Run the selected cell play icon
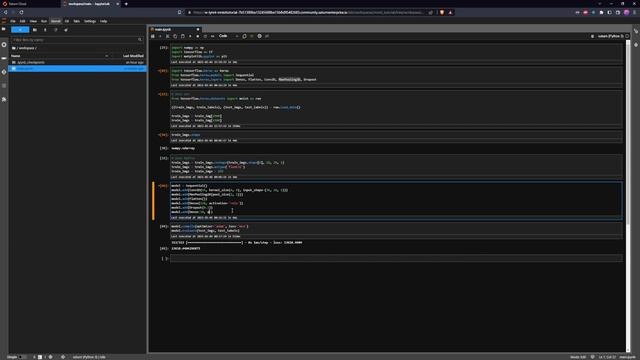 (x=190, y=36)
